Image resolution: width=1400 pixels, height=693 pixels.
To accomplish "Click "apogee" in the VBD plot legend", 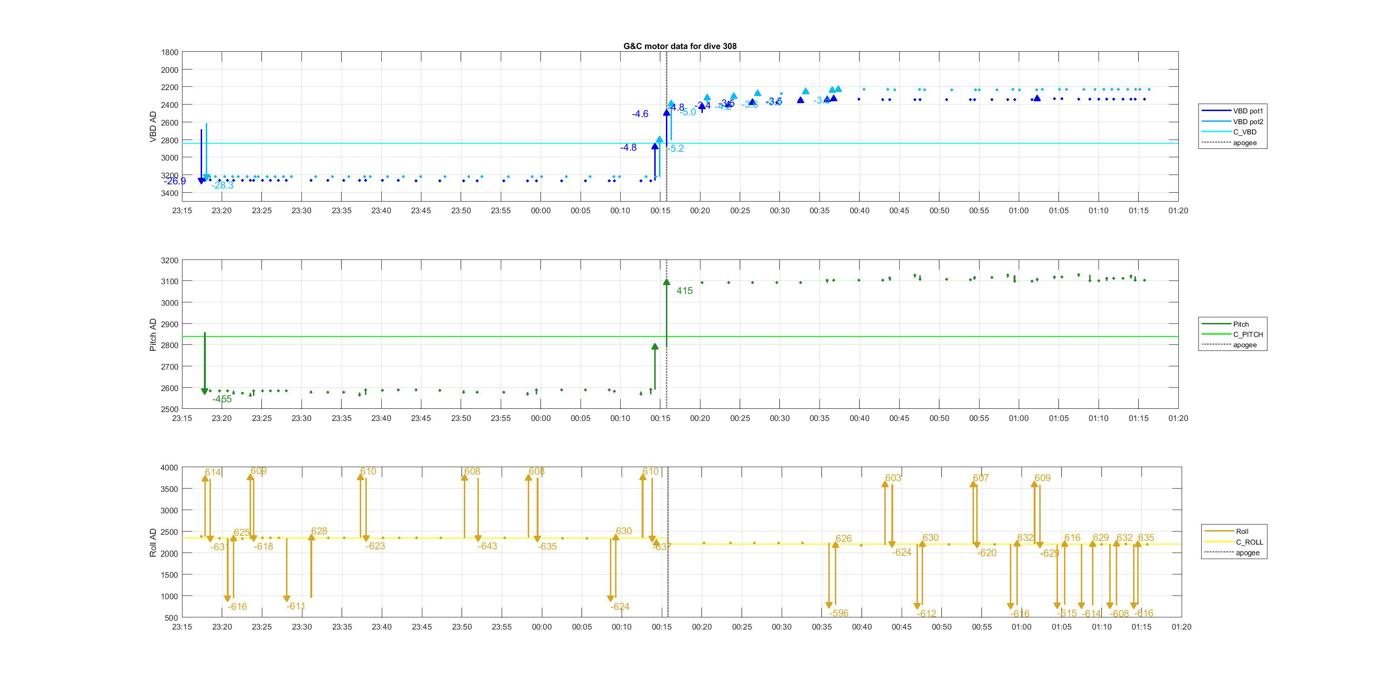I will pyautogui.click(x=1229, y=143).
